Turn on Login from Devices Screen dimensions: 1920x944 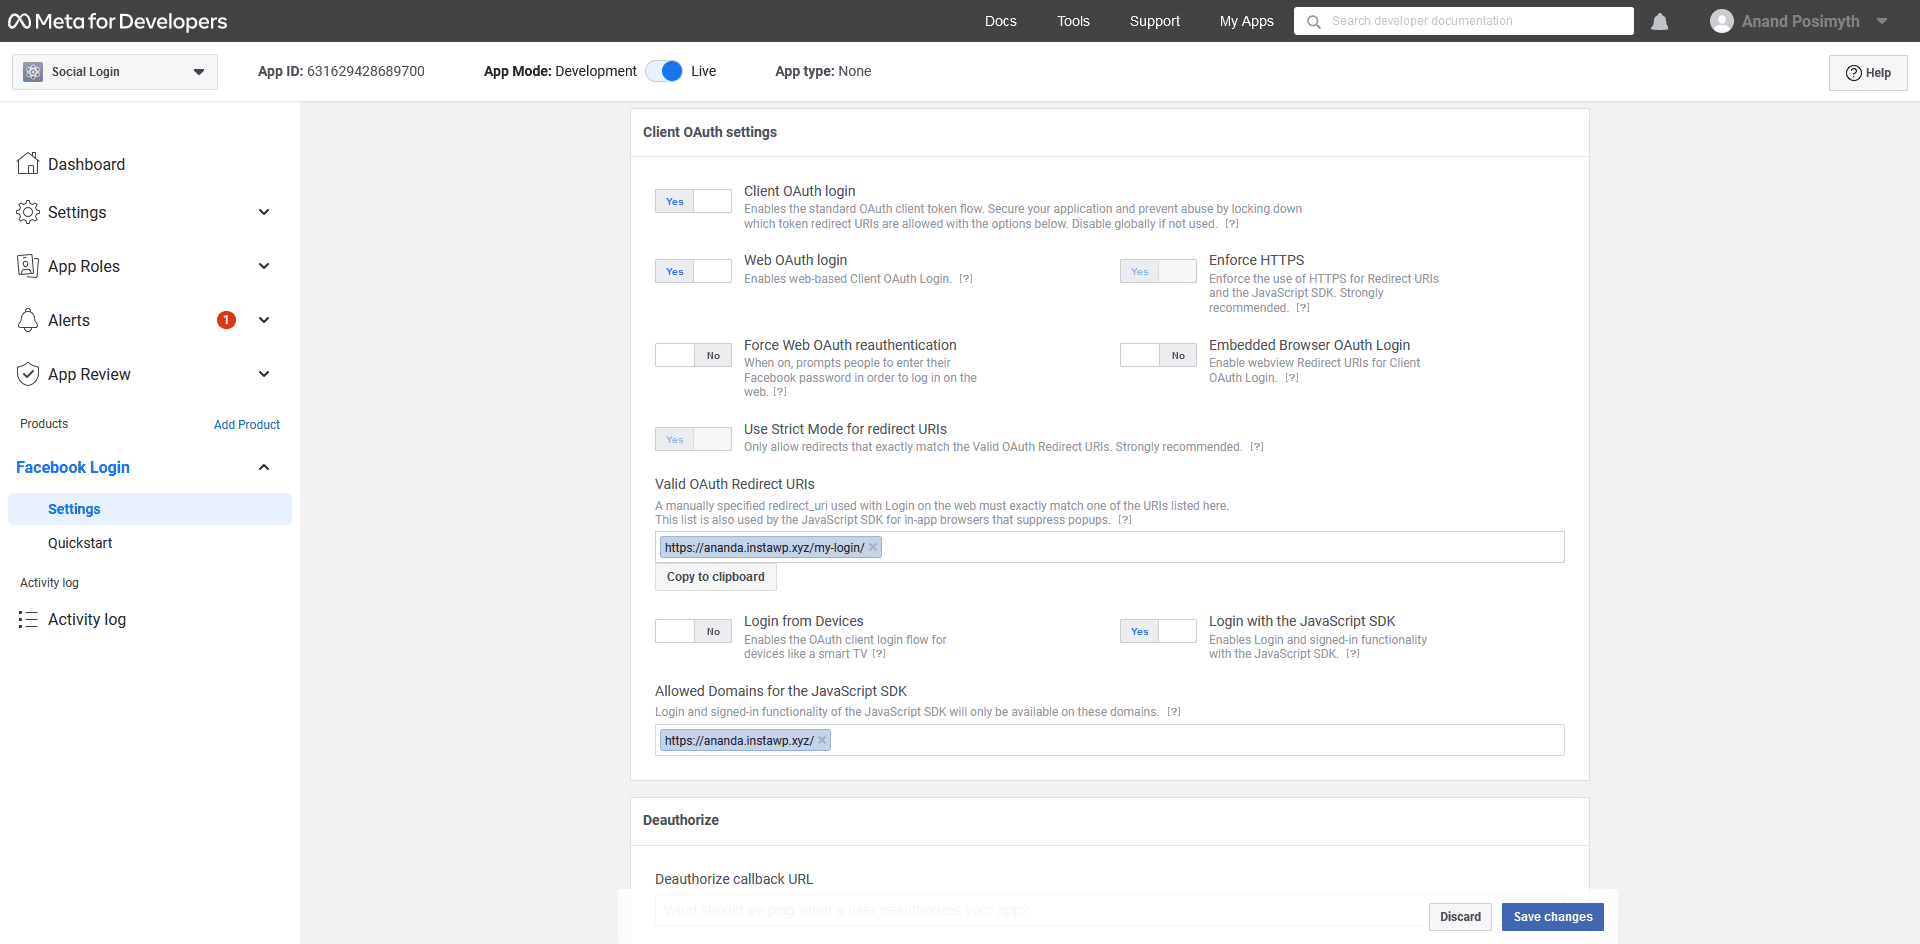[x=692, y=631]
